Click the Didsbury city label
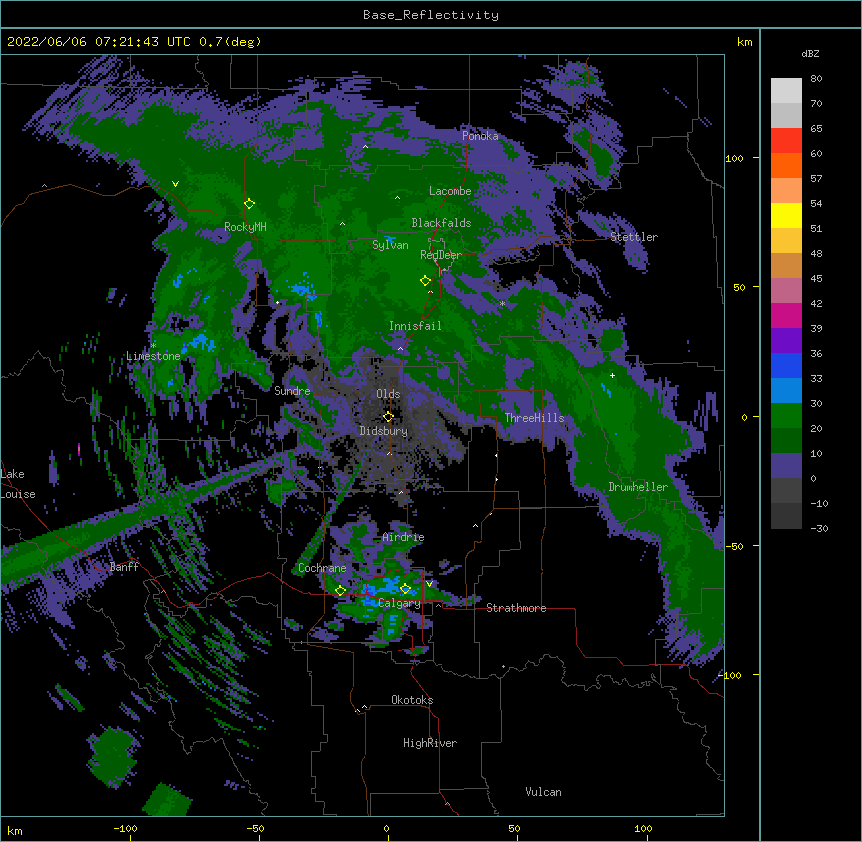This screenshot has width=862, height=842. tap(384, 431)
